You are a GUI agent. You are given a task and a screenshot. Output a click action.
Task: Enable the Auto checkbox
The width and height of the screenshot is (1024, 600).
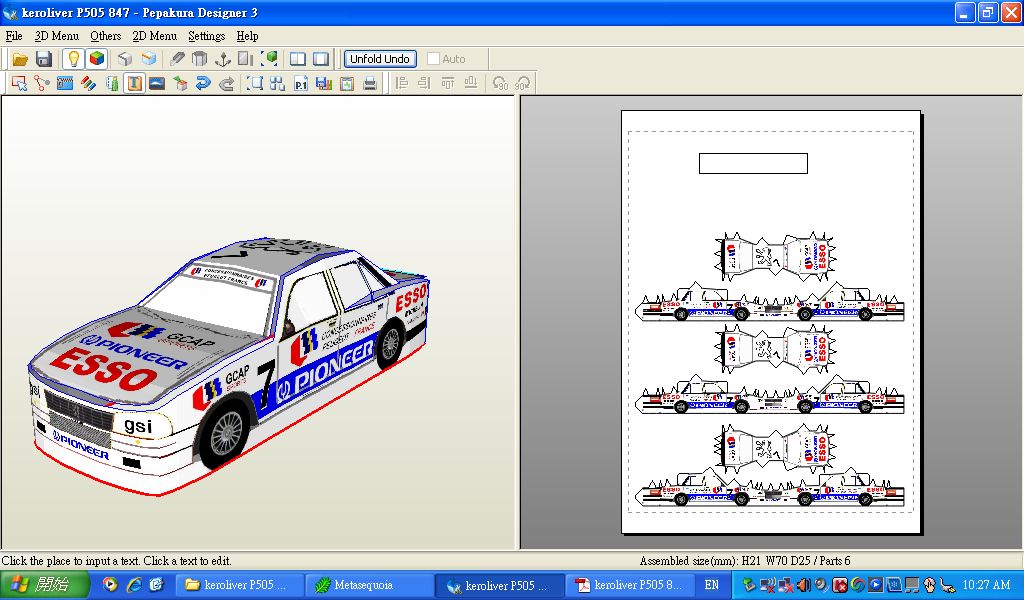(433, 59)
